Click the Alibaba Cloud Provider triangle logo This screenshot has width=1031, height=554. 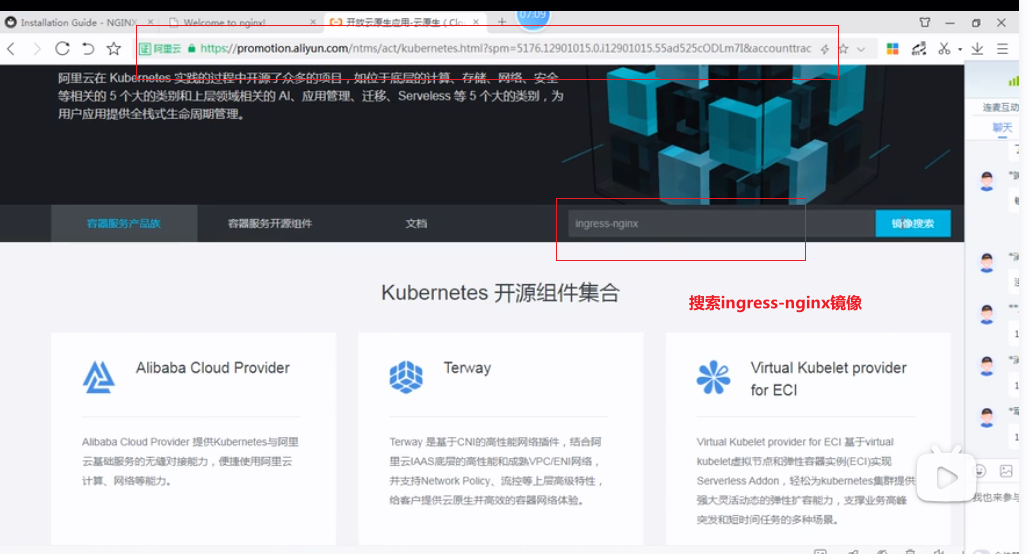click(99, 377)
